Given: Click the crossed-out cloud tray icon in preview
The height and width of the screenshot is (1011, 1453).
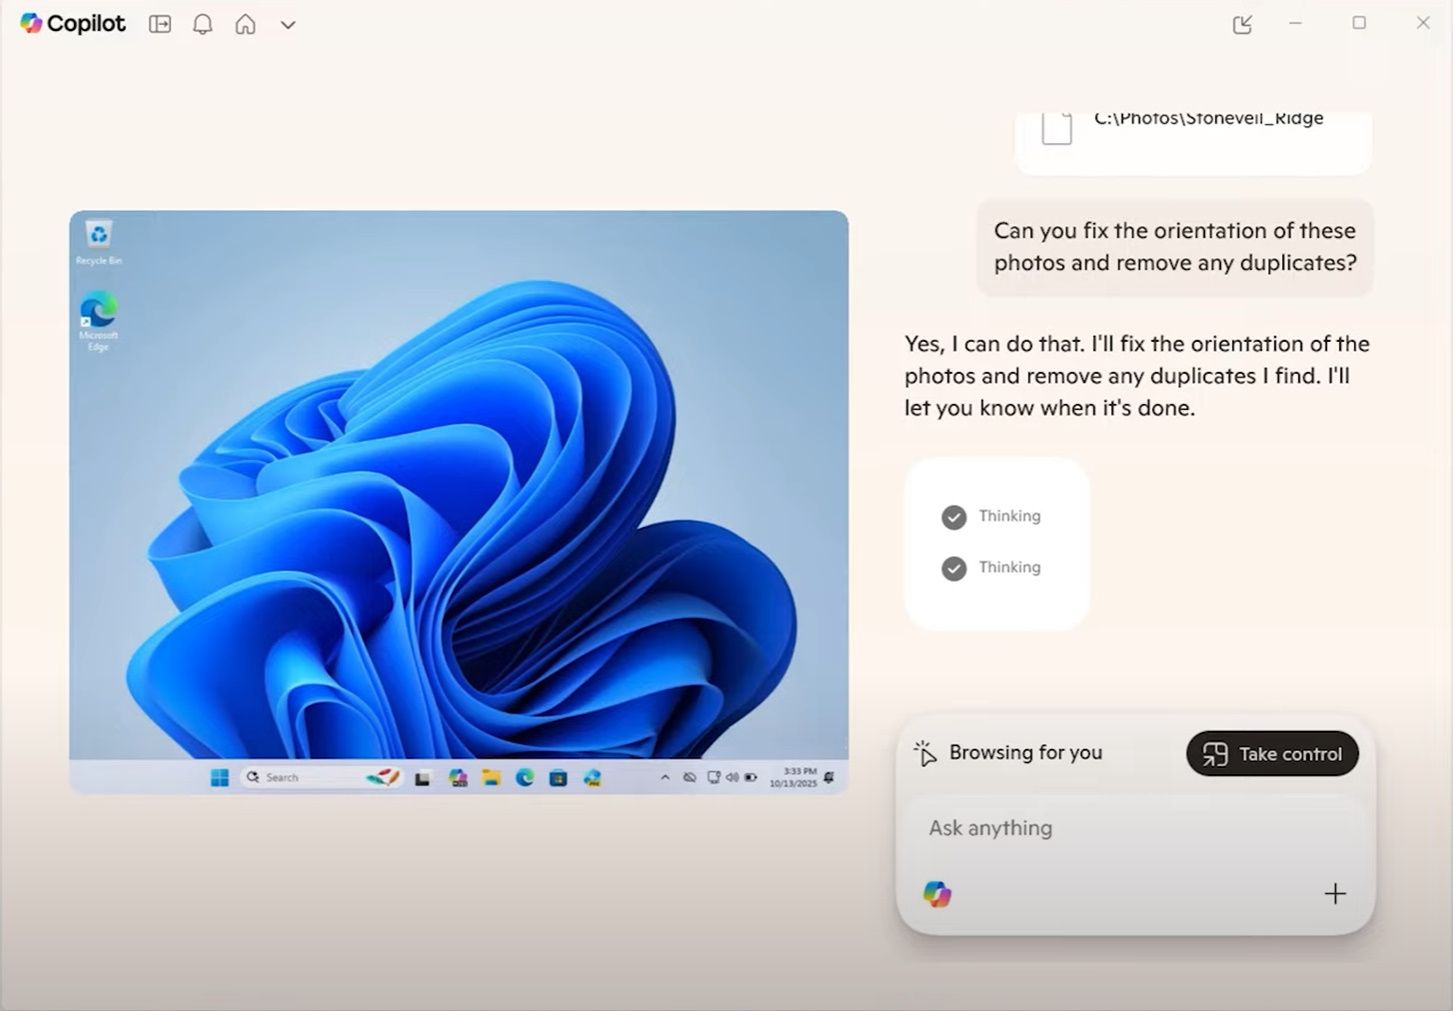Looking at the screenshot, I should [690, 777].
